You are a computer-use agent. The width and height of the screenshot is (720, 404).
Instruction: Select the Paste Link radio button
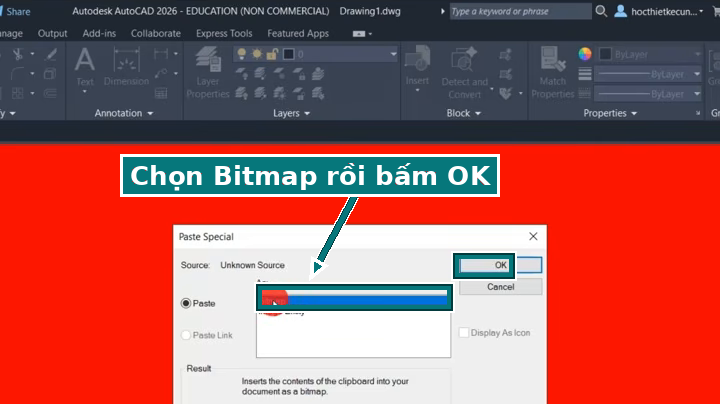click(x=186, y=335)
